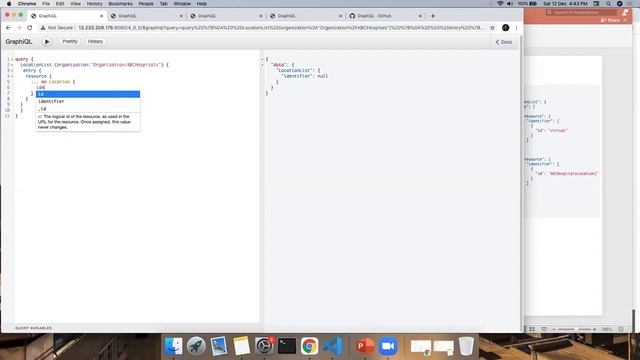Click the date and time in menu bar
Screen dimensions: 640x360
(565, 4)
